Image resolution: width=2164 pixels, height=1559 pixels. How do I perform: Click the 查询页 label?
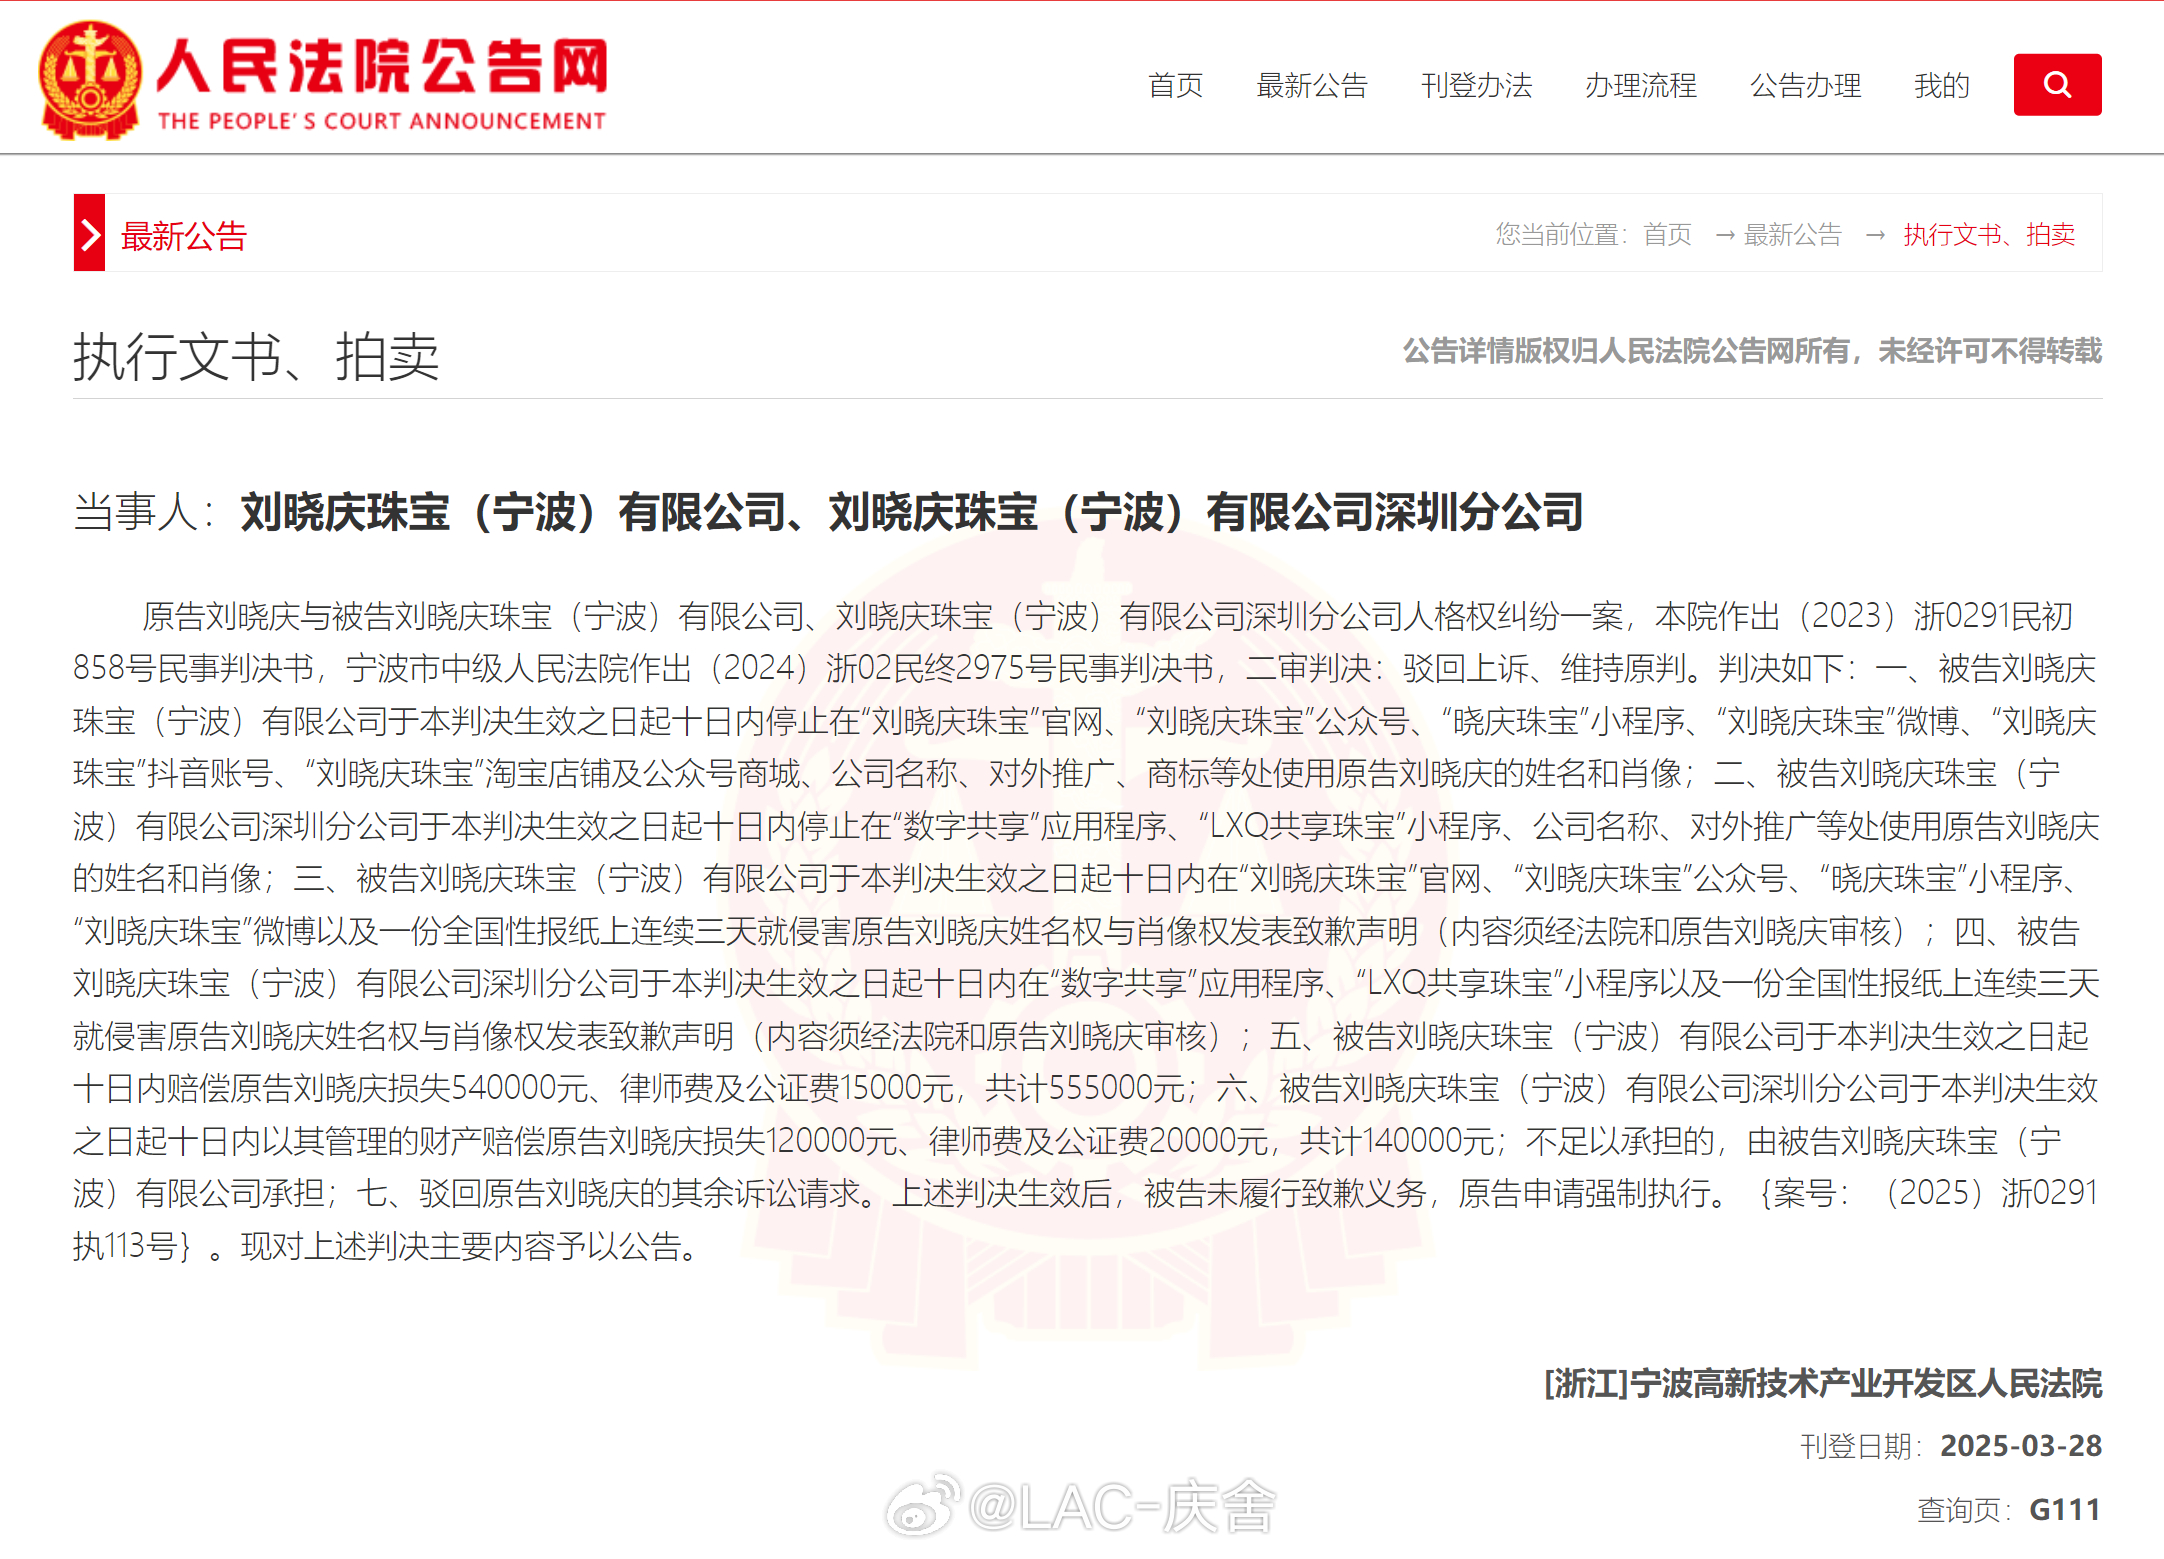1963,1510
